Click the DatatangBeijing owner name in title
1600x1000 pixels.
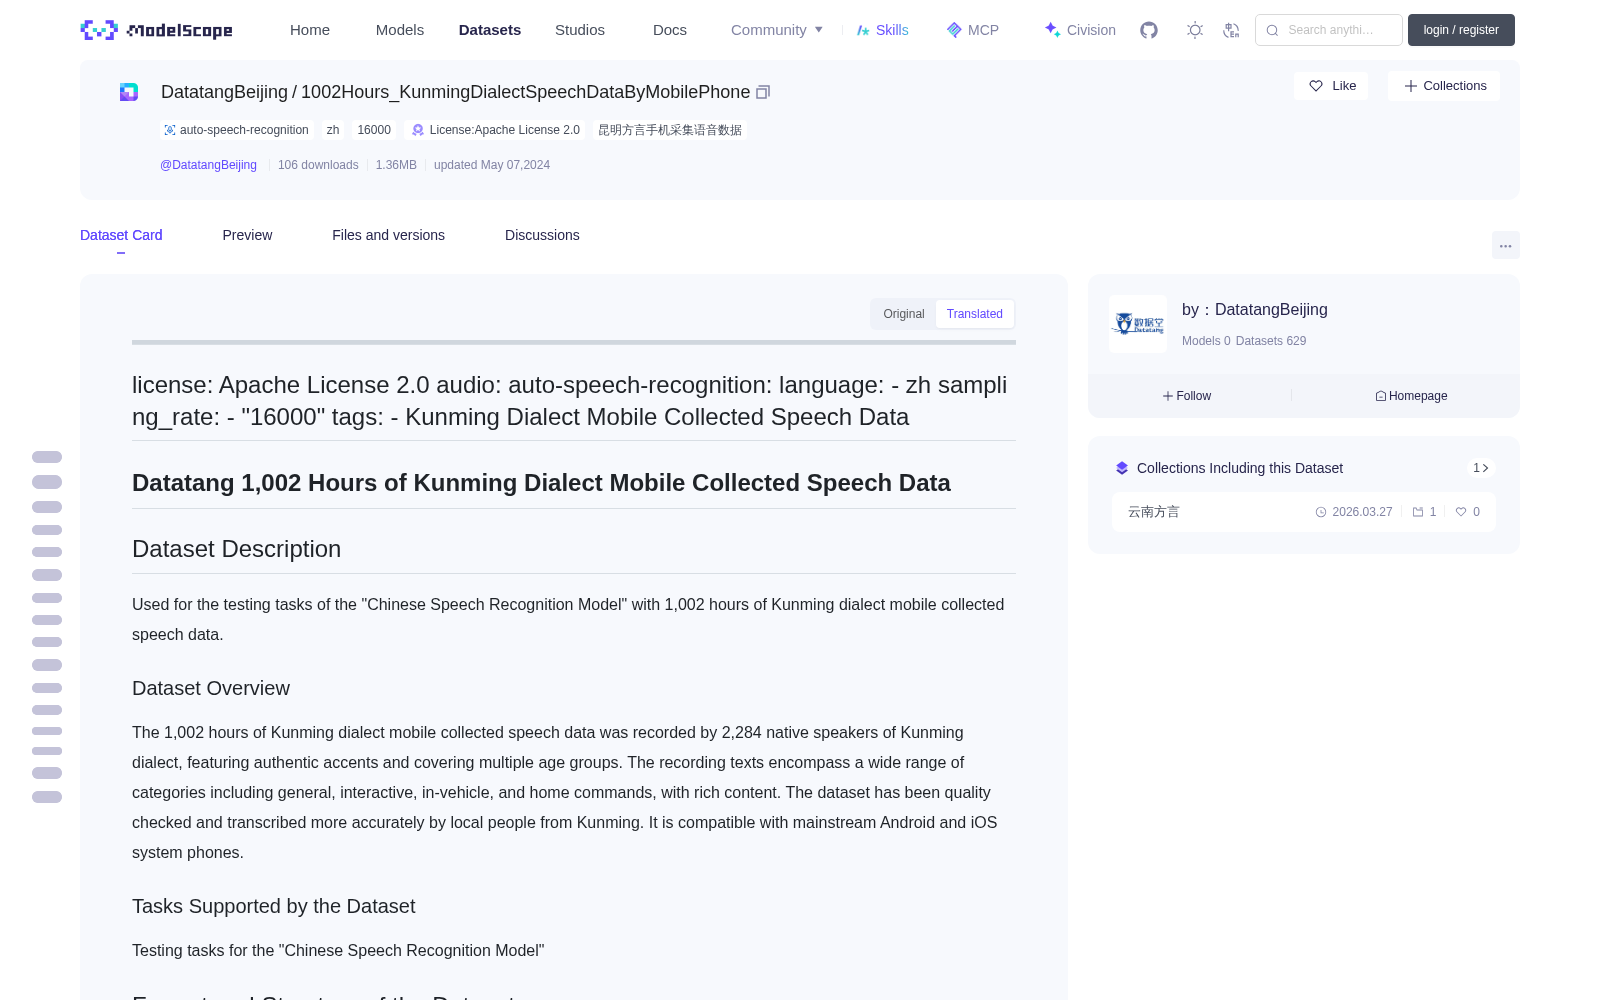[224, 92]
